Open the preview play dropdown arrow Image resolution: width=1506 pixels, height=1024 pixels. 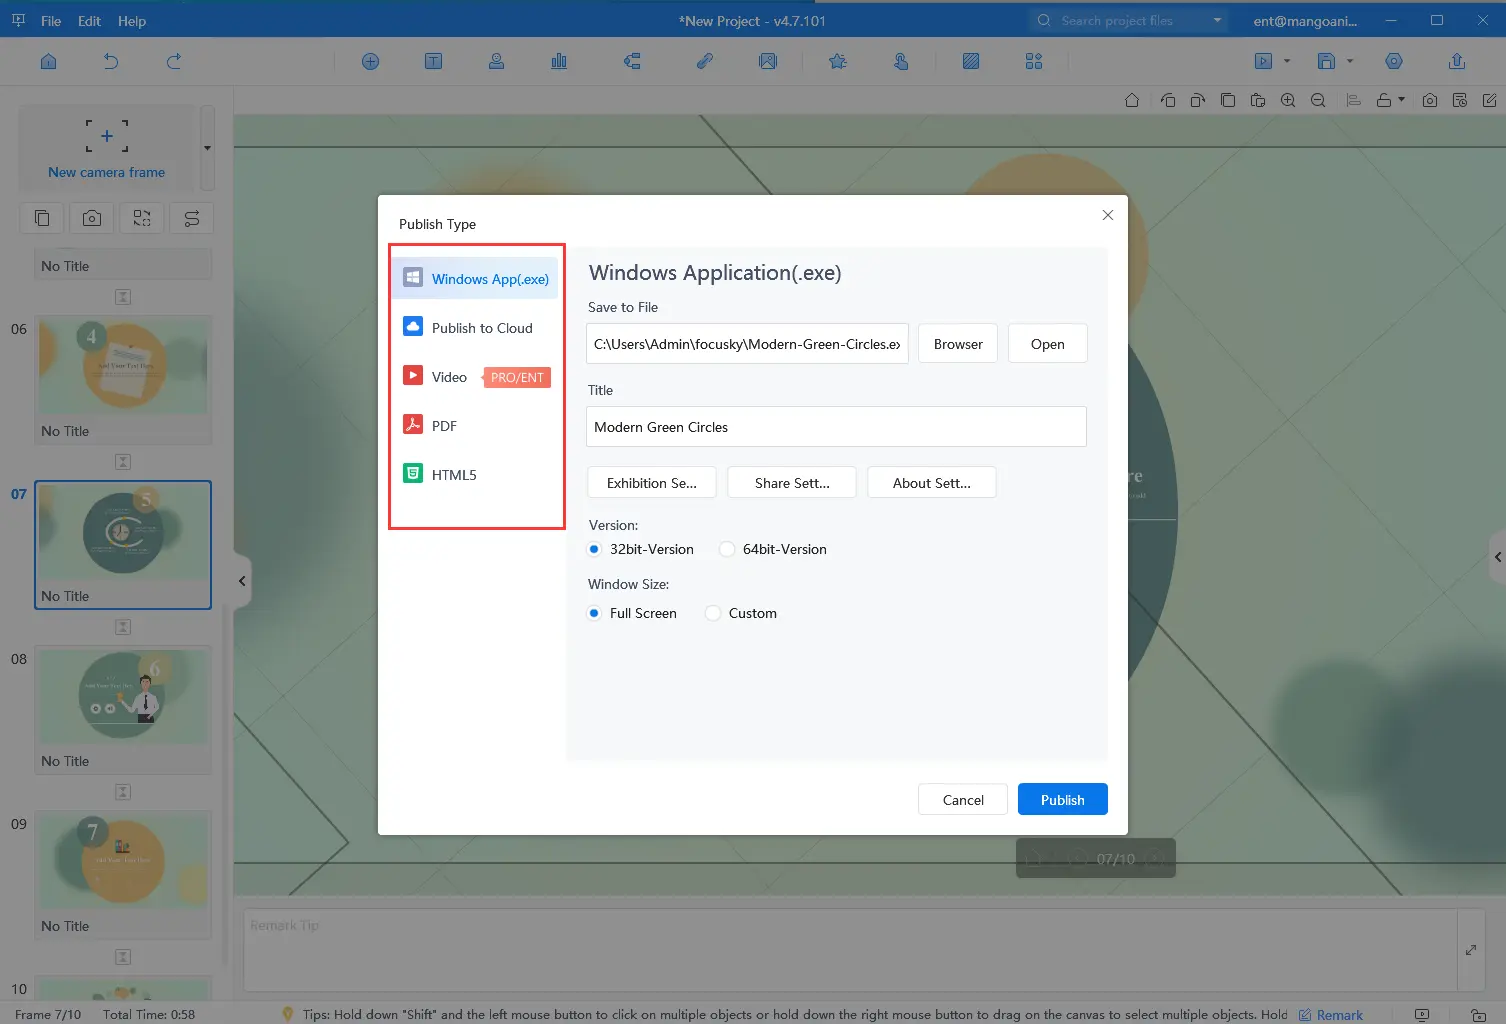click(x=1287, y=61)
